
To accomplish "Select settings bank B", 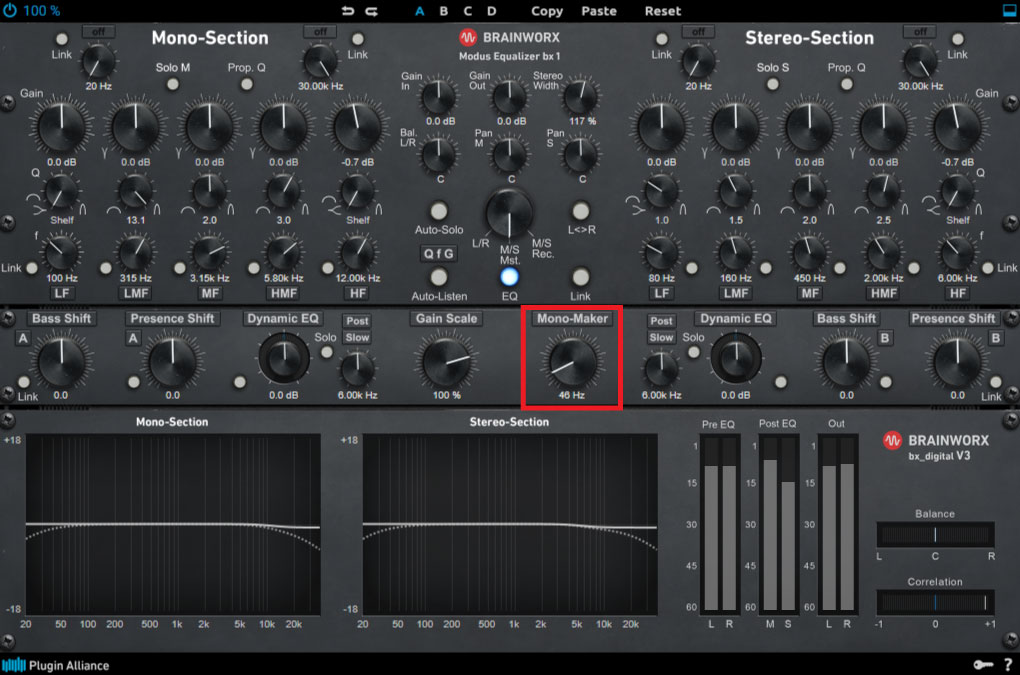I will pyautogui.click(x=444, y=11).
